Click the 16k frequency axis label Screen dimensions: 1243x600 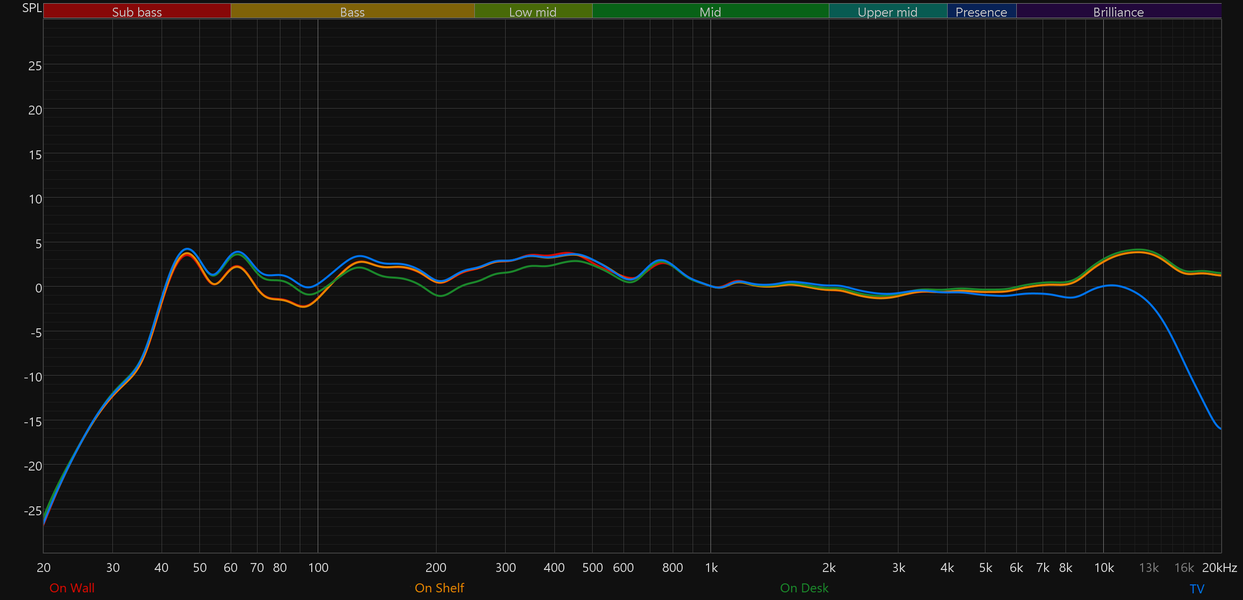(x=1183, y=568)
